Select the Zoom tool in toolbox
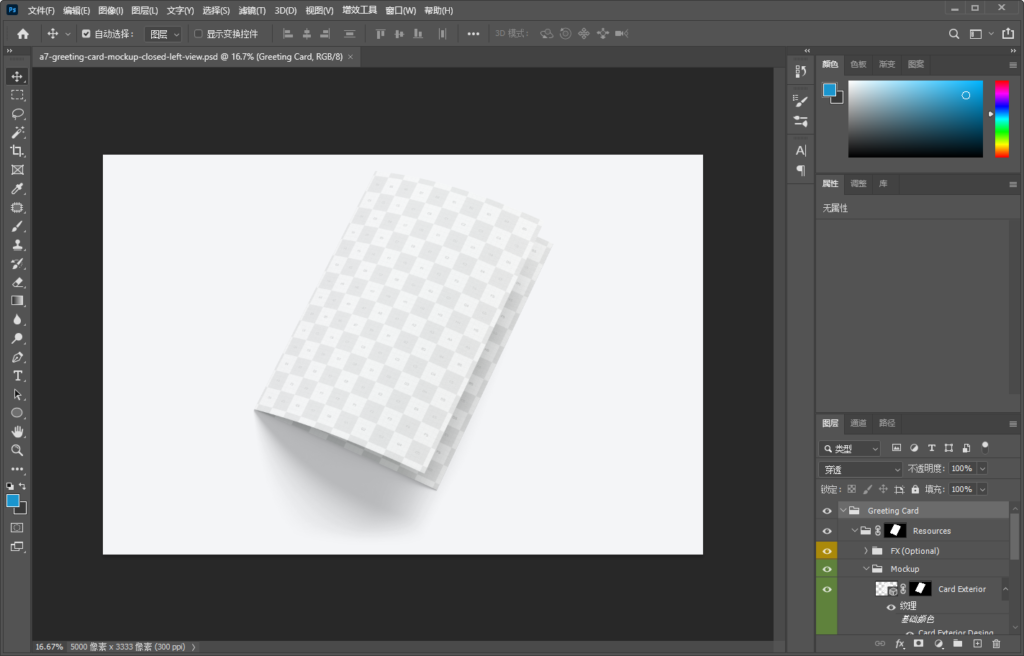The height and width of the screenshot is (656, 1024). coord(17,450)
